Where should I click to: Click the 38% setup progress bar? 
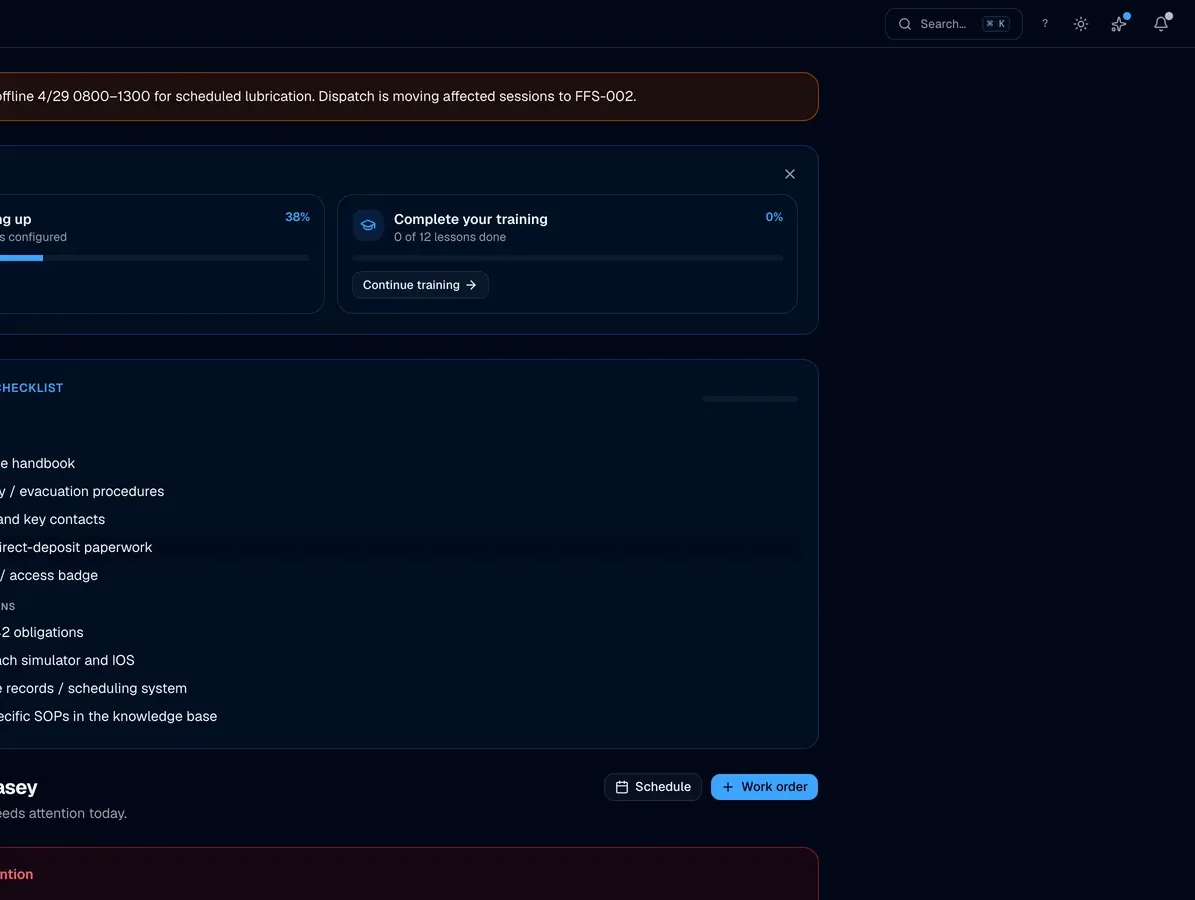pos(155,258)
